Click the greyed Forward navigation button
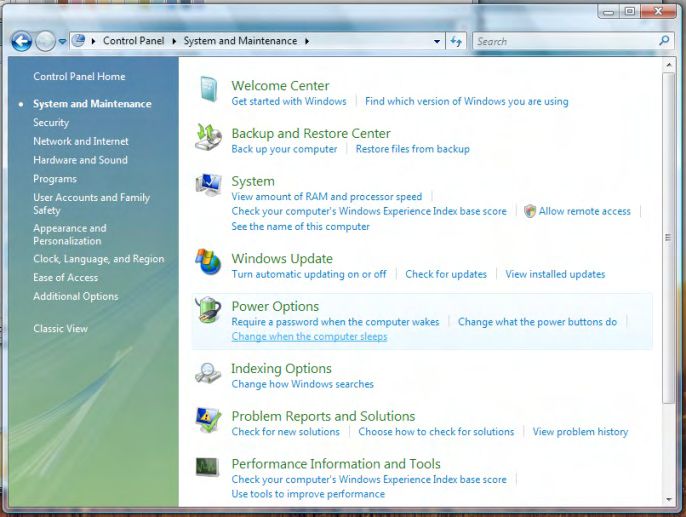Screen dimensions: 686x517 45,42
